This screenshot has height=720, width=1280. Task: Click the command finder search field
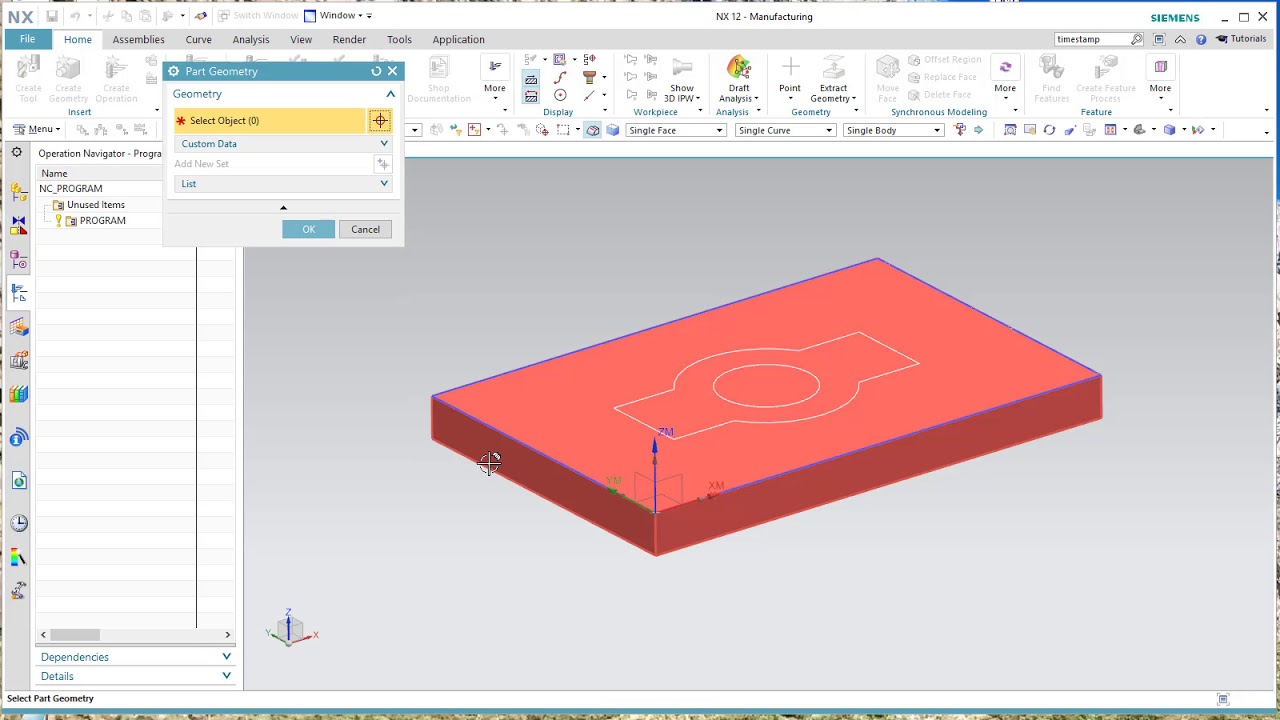pyautogui.click(x=1091, y=39)
